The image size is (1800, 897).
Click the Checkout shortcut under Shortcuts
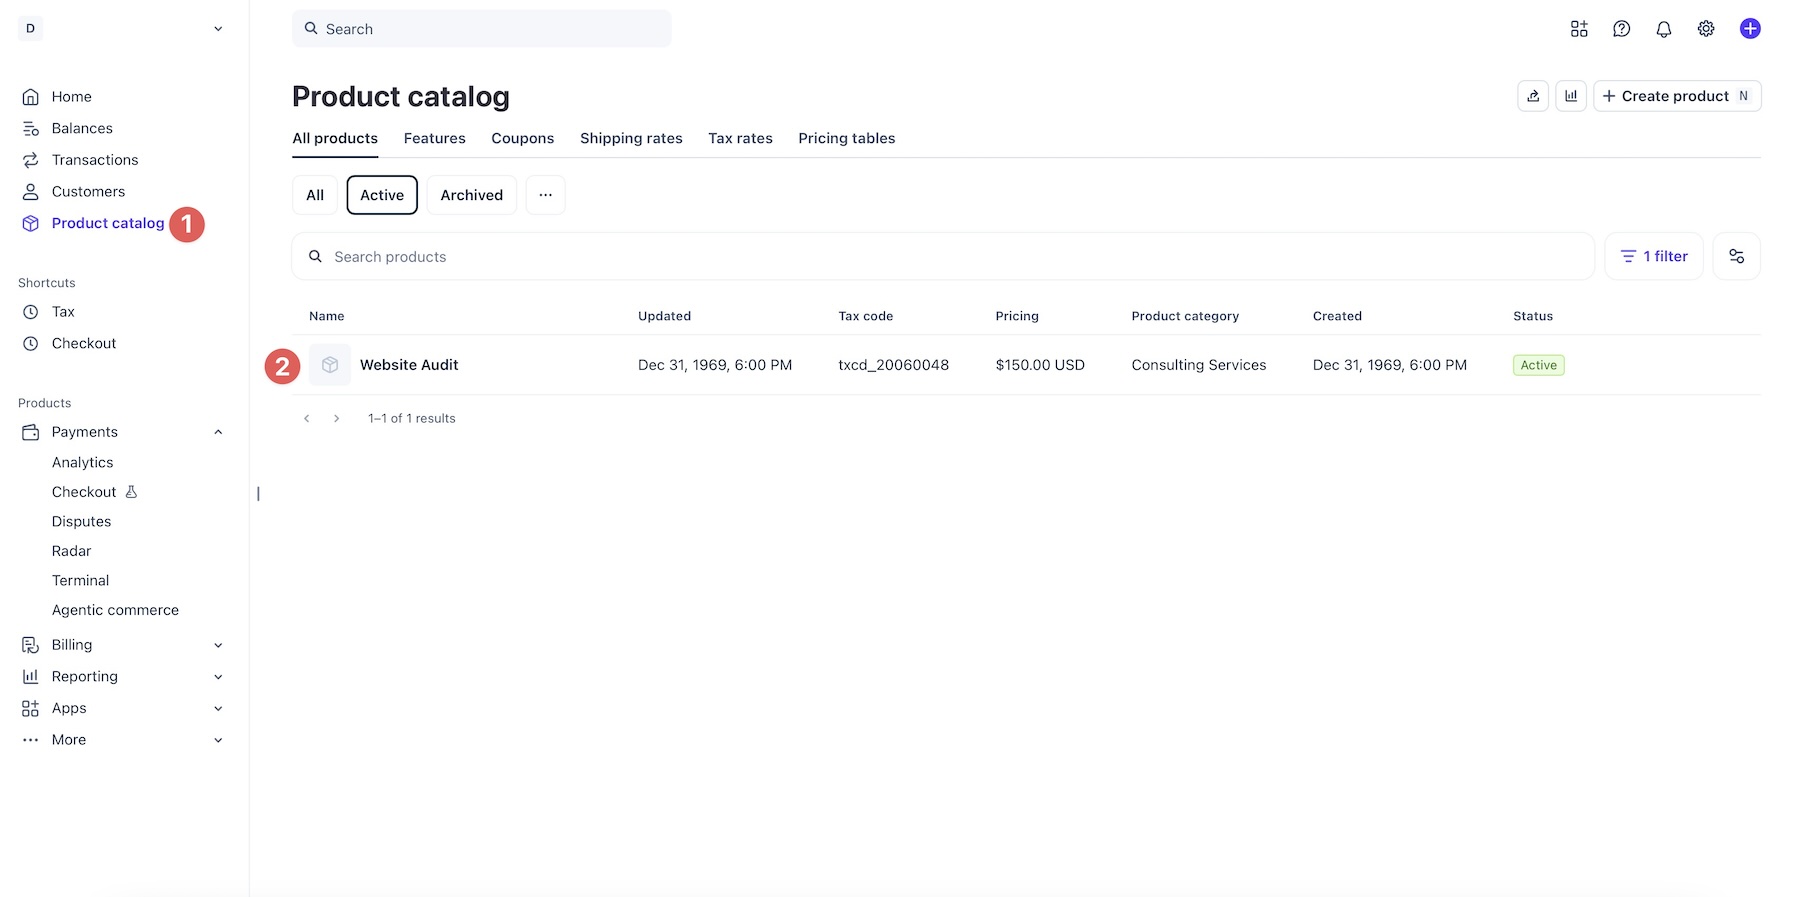pyautogui.click(x=84, y=343)
